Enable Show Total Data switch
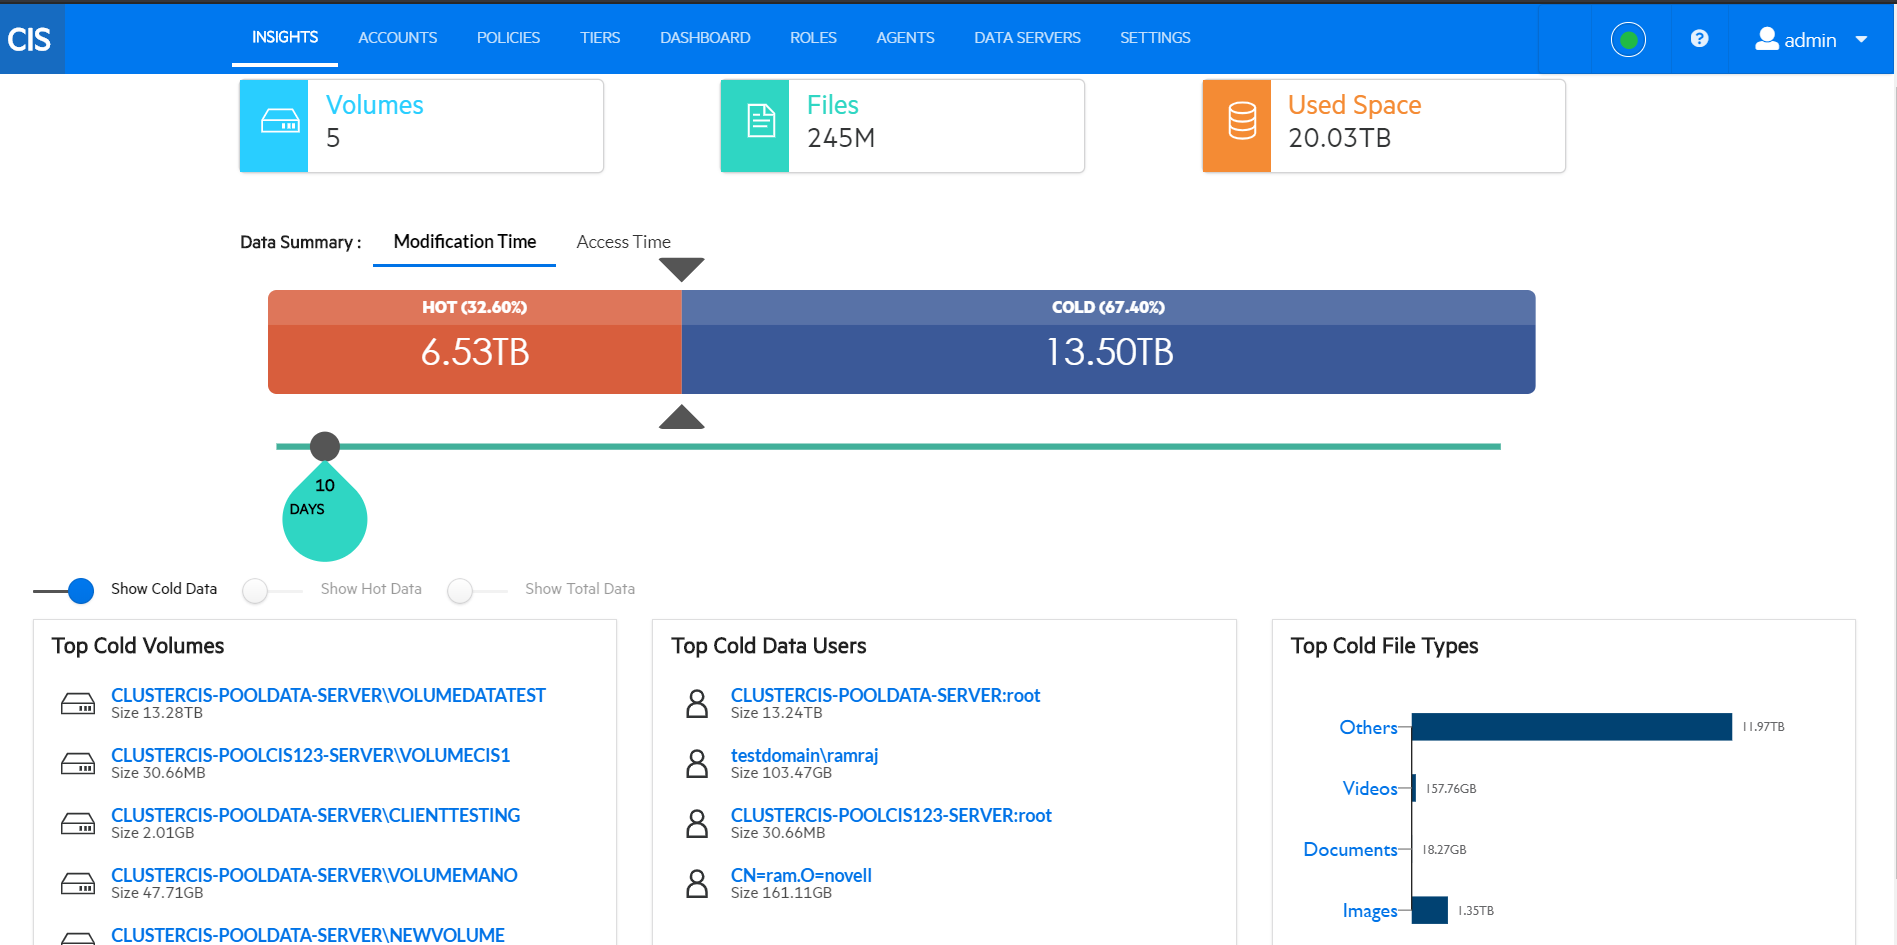This screenshot has height=945, width=1897. (477, 591)
